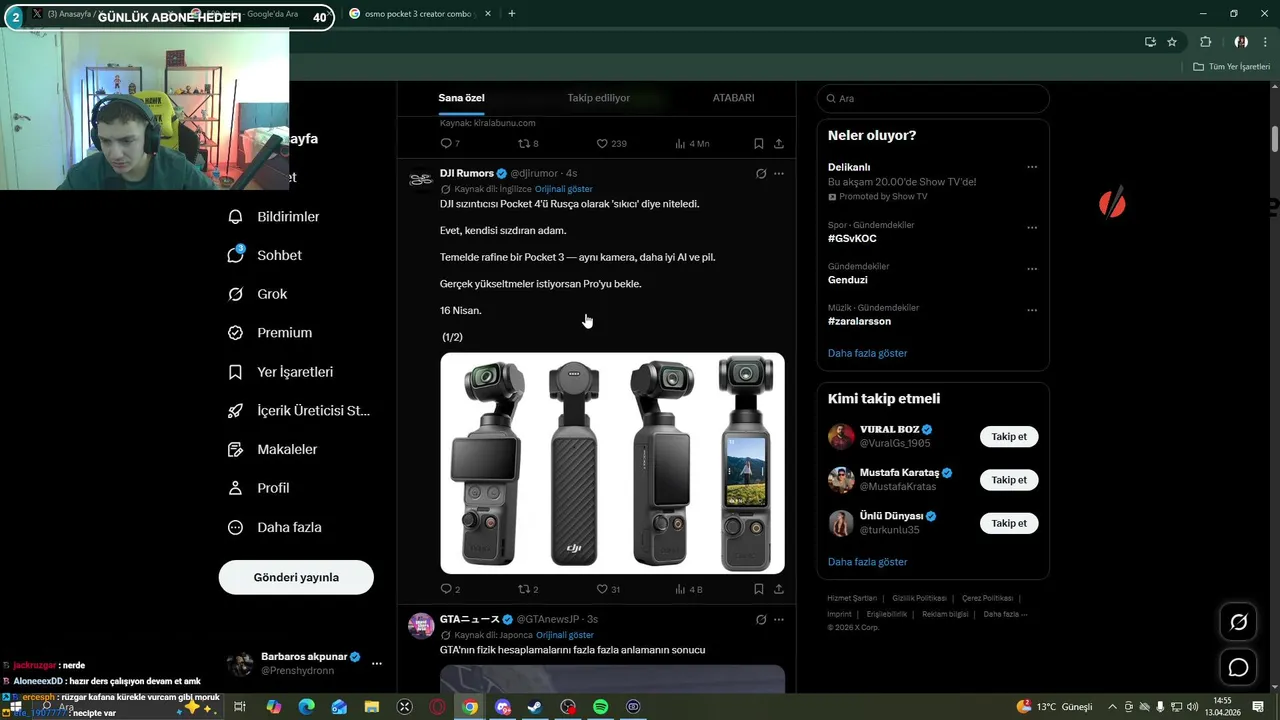Click the page's vertical scrollbar thumb
This screenshot has height=720, width=1280.
click(1275, 139)
